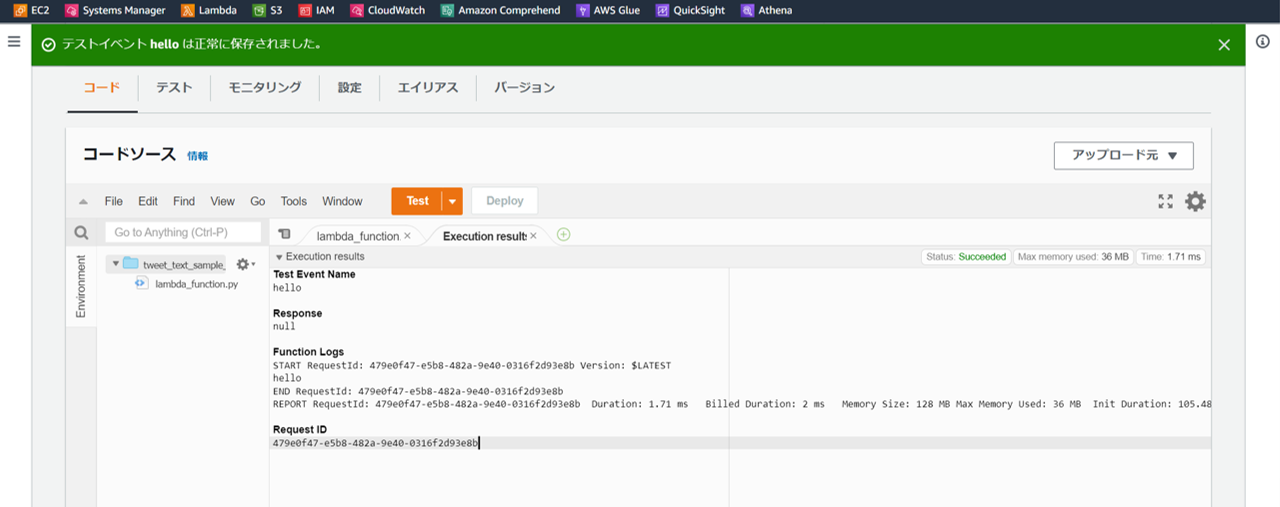Open the View menu
This screenshot has width=1280, height=507.
click(x=223, y=201)
